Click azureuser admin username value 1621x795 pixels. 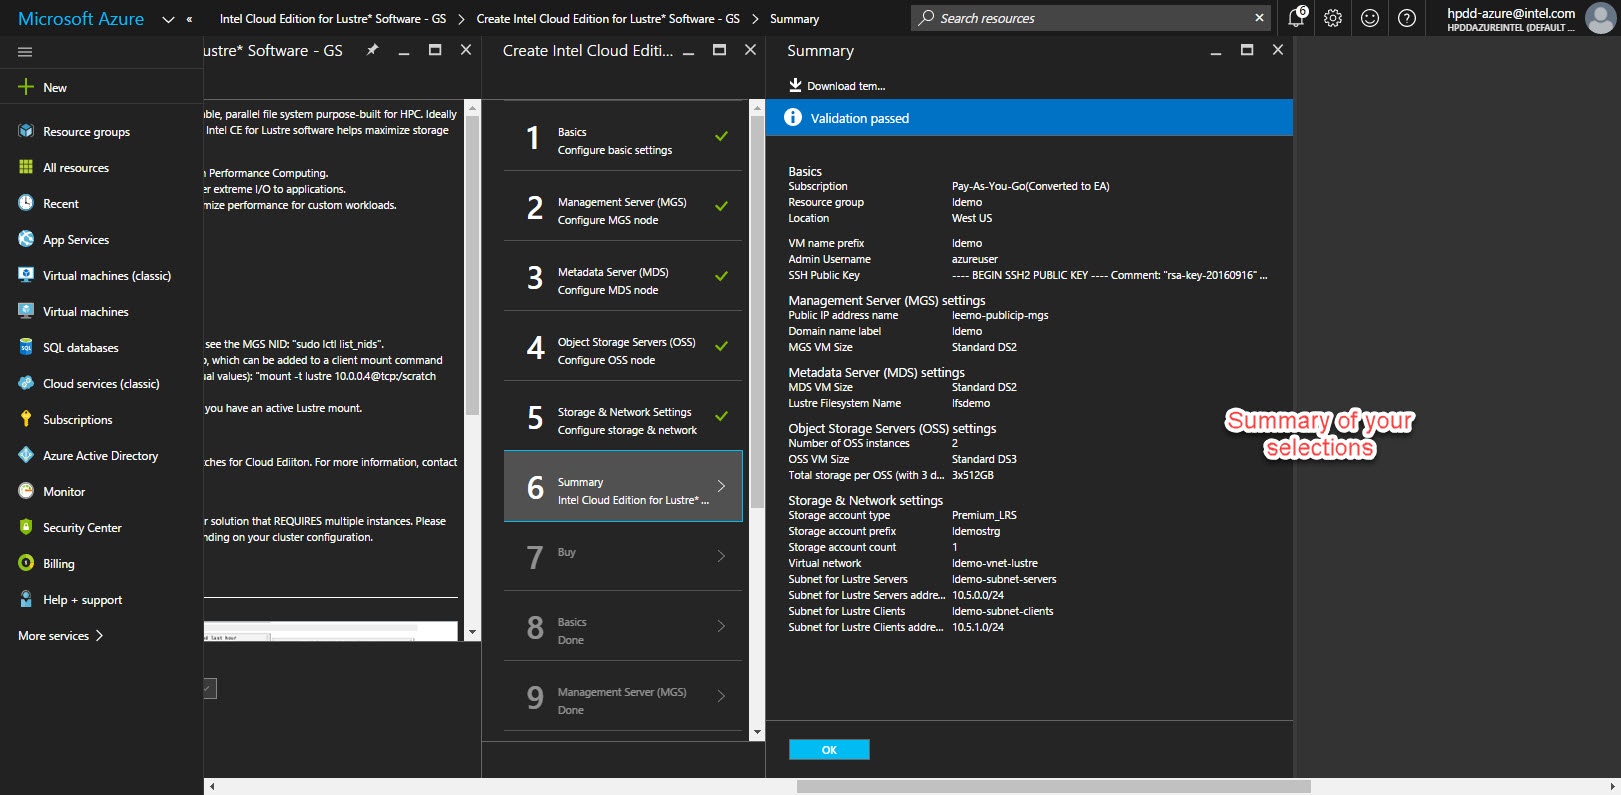975,259
